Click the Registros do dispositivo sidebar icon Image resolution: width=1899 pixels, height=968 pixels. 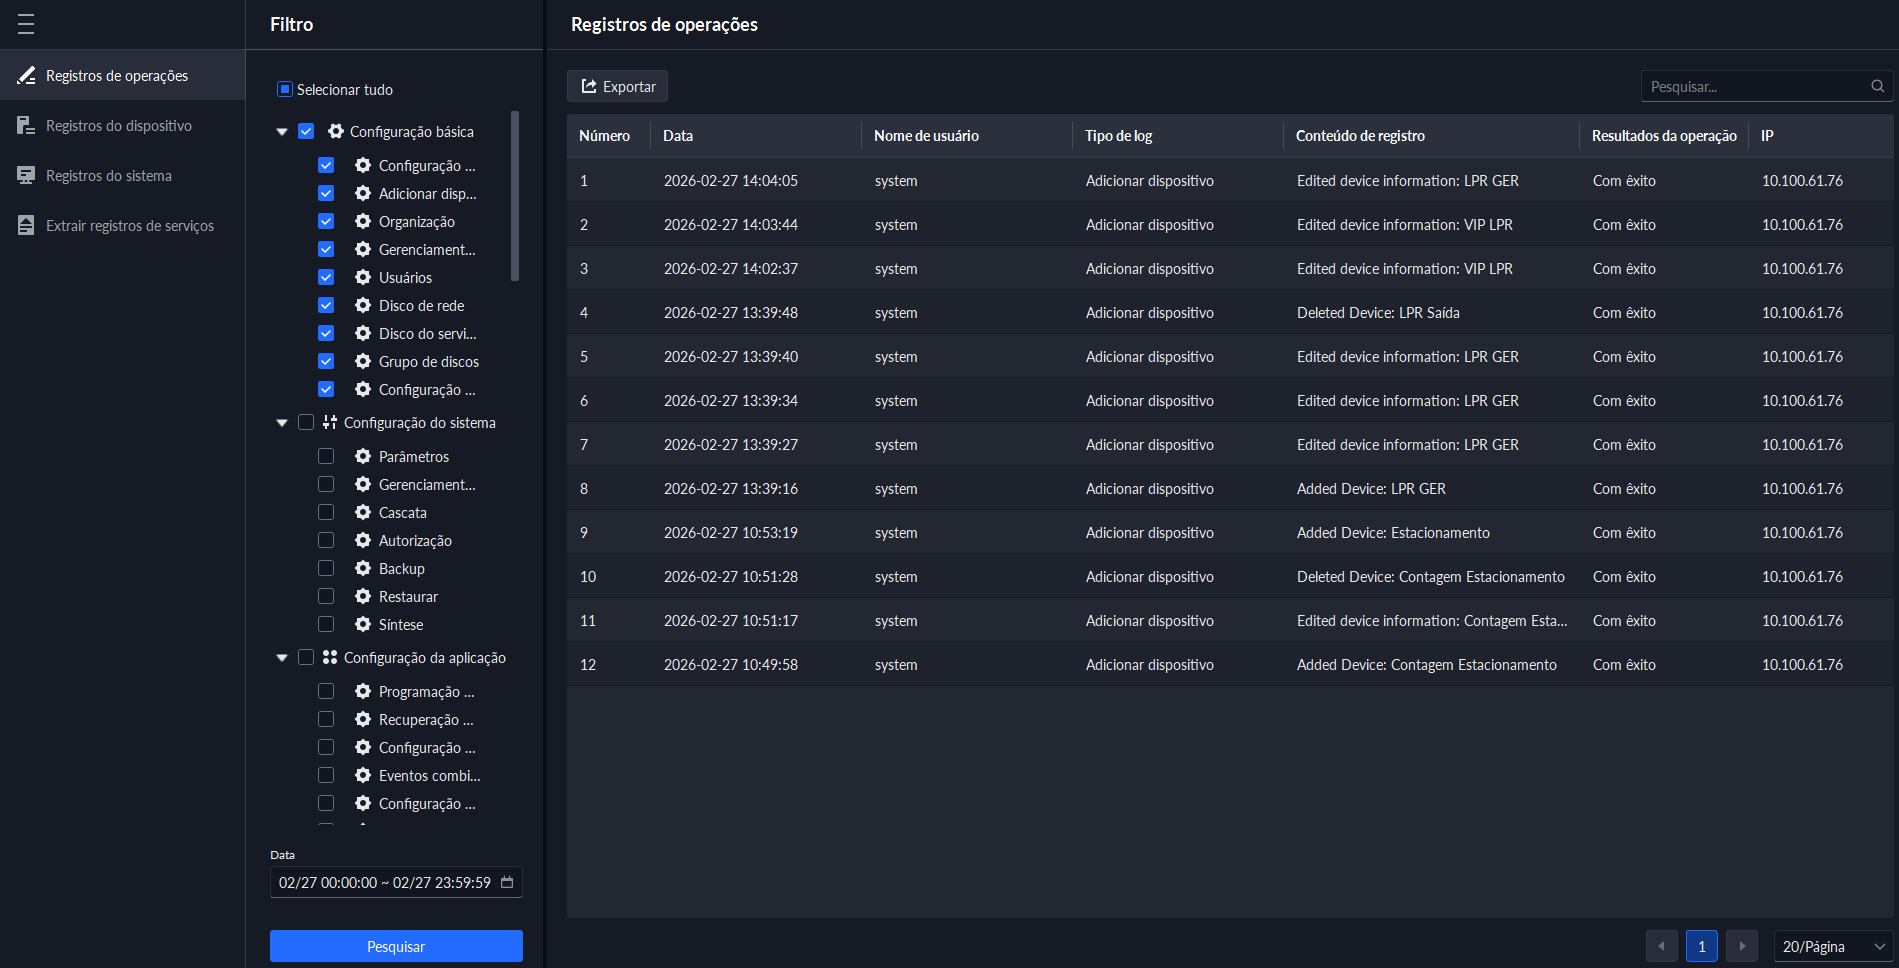(27, 126)
